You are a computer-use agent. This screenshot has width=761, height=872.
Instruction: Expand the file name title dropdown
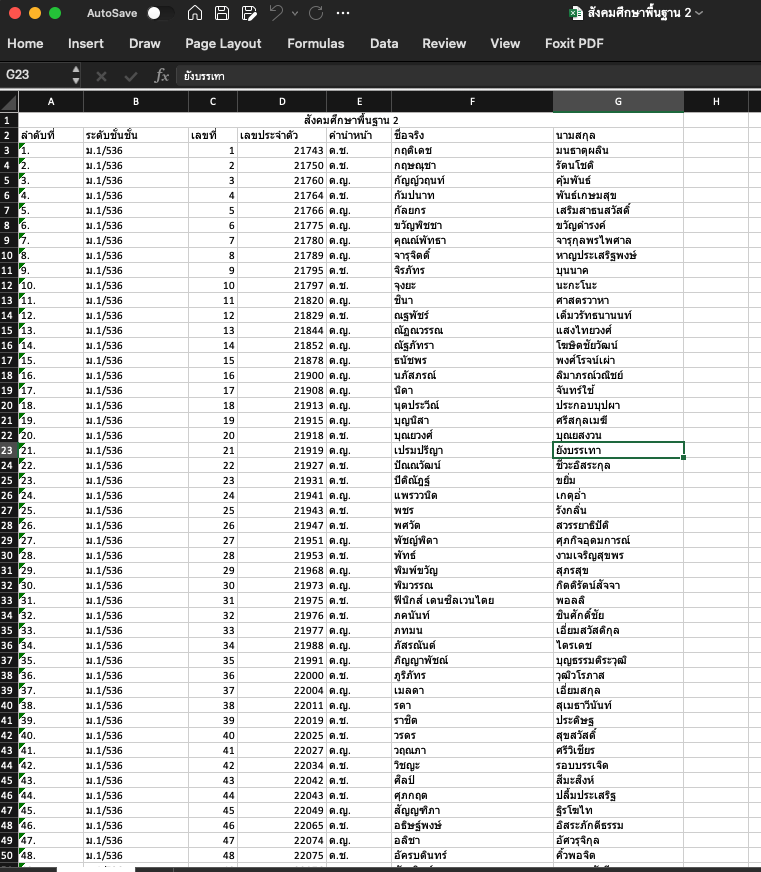tap(699, 13)
